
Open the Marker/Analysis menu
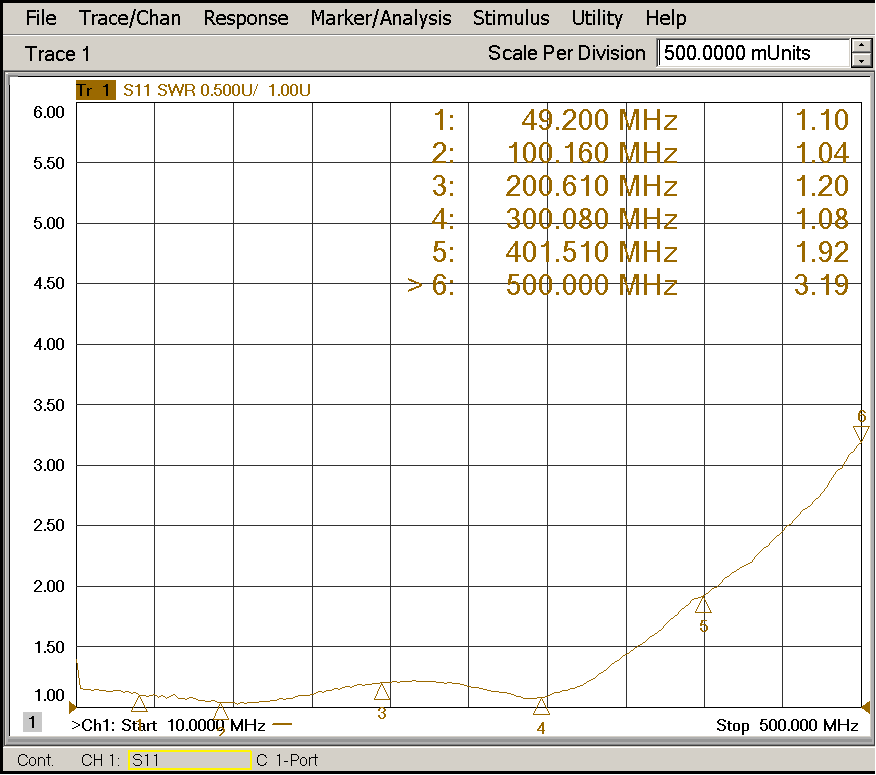click(380, 18)
